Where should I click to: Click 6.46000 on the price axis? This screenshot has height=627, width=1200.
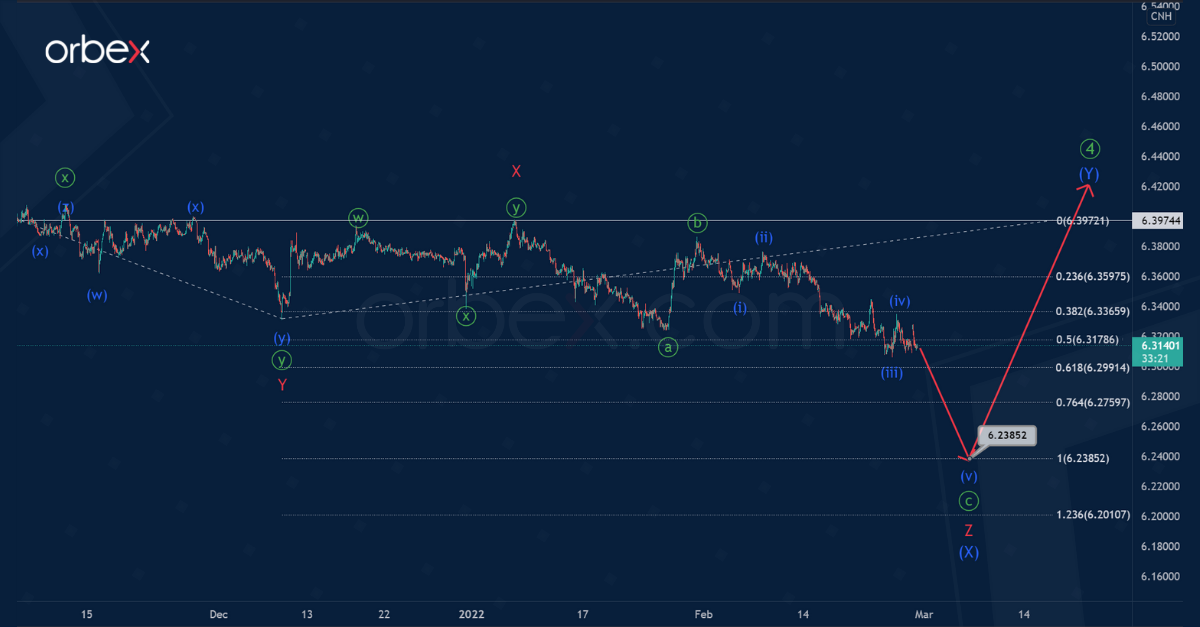coord(1161,127)
